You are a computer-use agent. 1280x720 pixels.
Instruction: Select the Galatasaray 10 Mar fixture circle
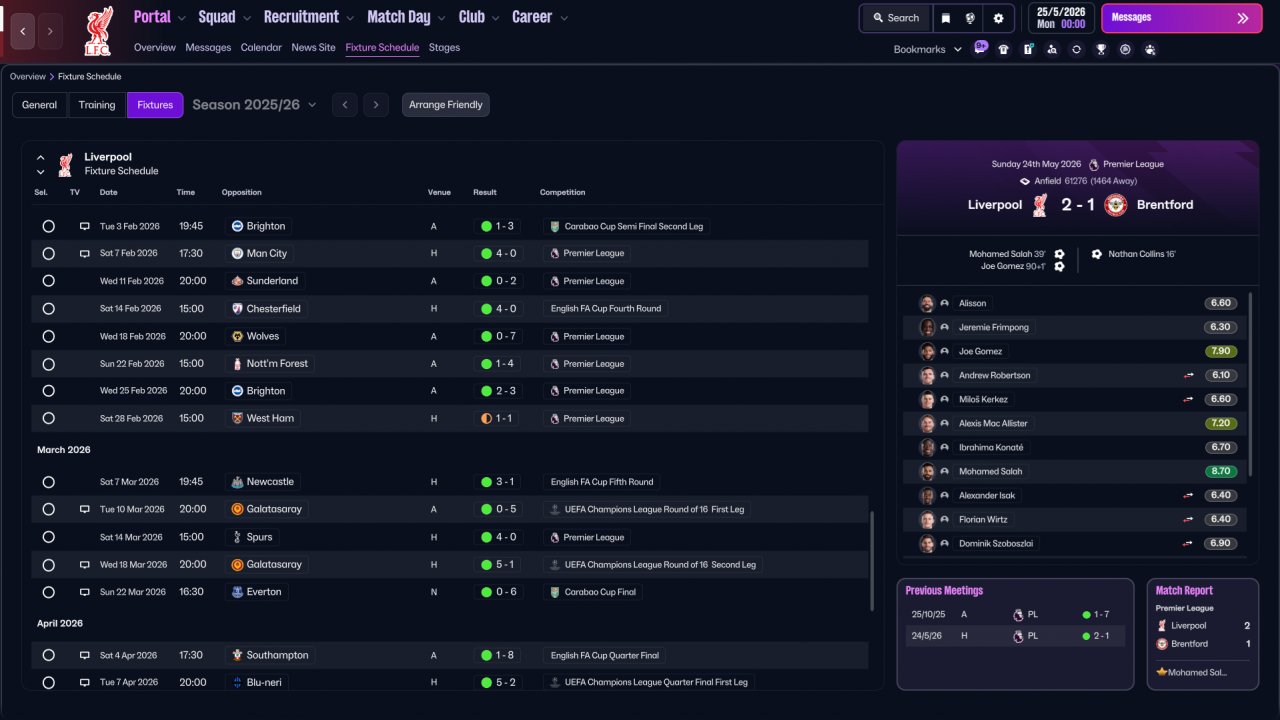click(x=48, y=509)
